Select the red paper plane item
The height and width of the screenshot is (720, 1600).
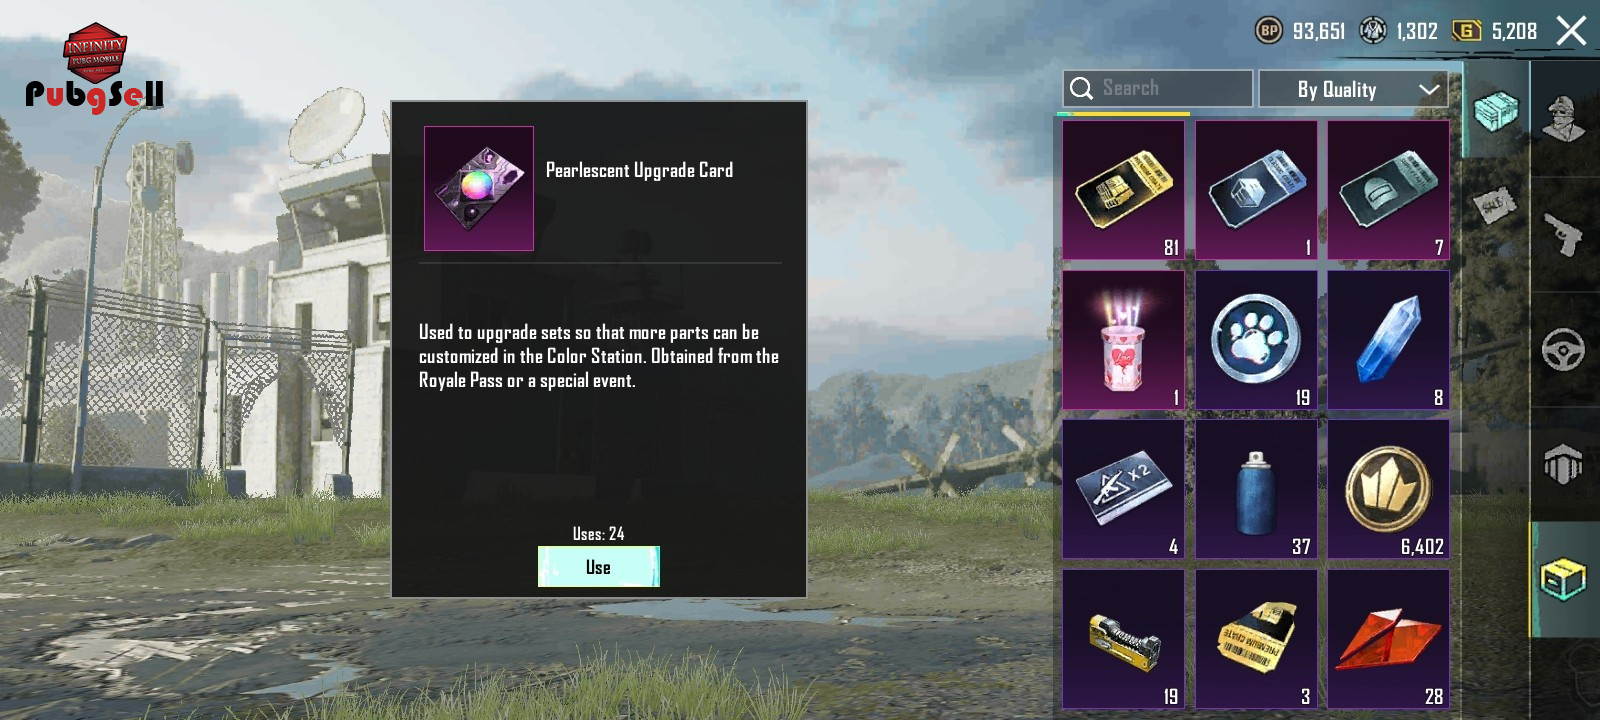pos(1388,639)
